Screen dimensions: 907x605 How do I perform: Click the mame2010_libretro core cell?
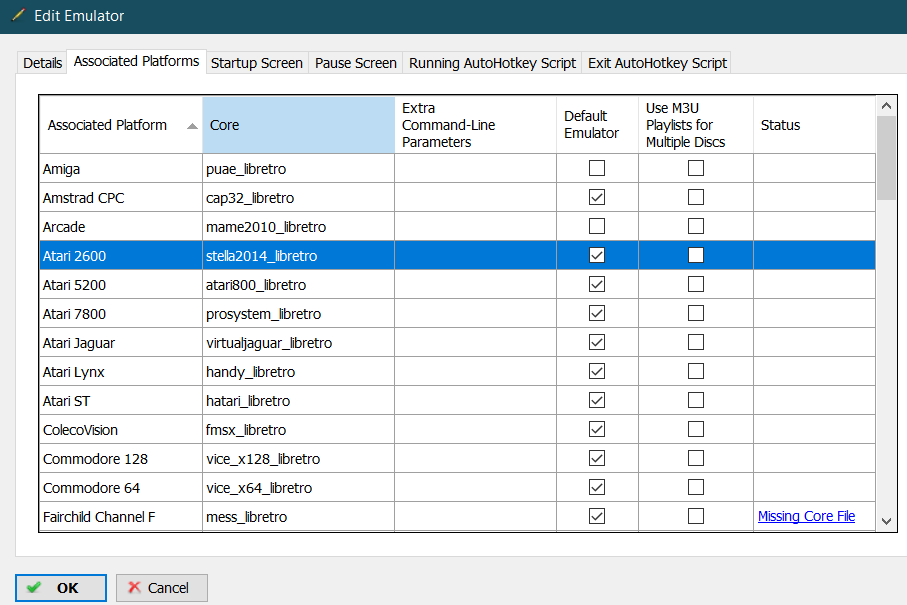click(298, 226)
